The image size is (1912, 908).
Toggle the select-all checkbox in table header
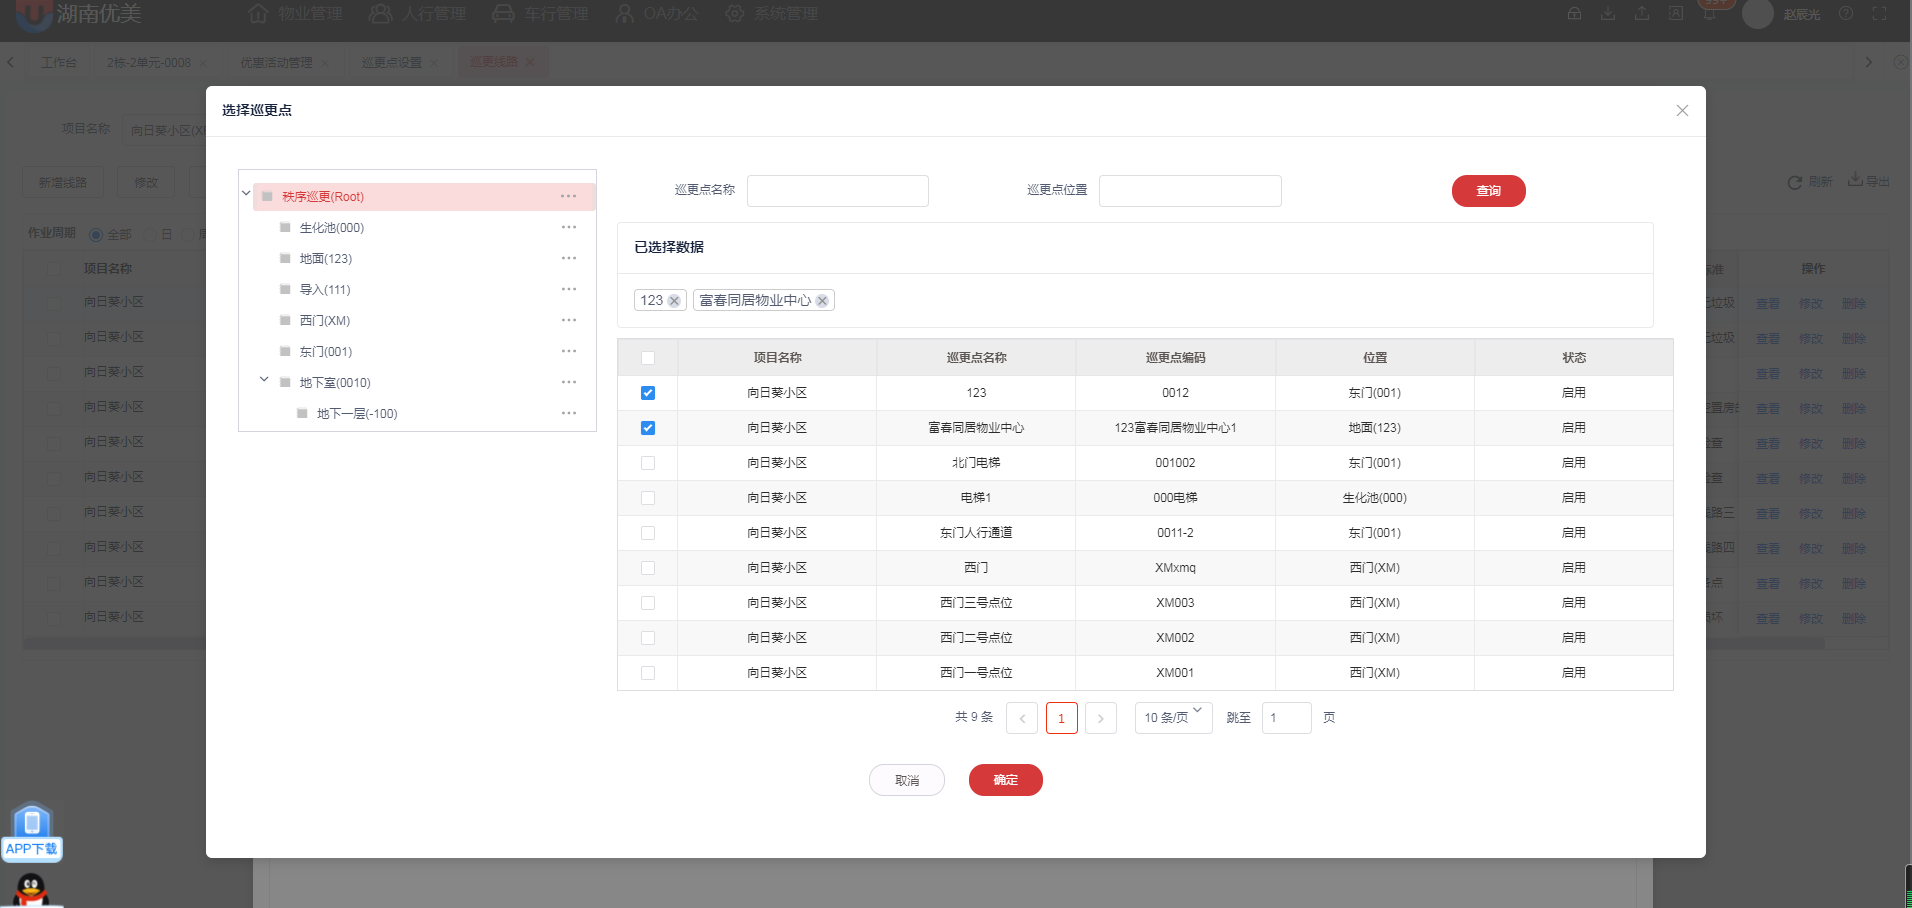(x=648, y=358)
